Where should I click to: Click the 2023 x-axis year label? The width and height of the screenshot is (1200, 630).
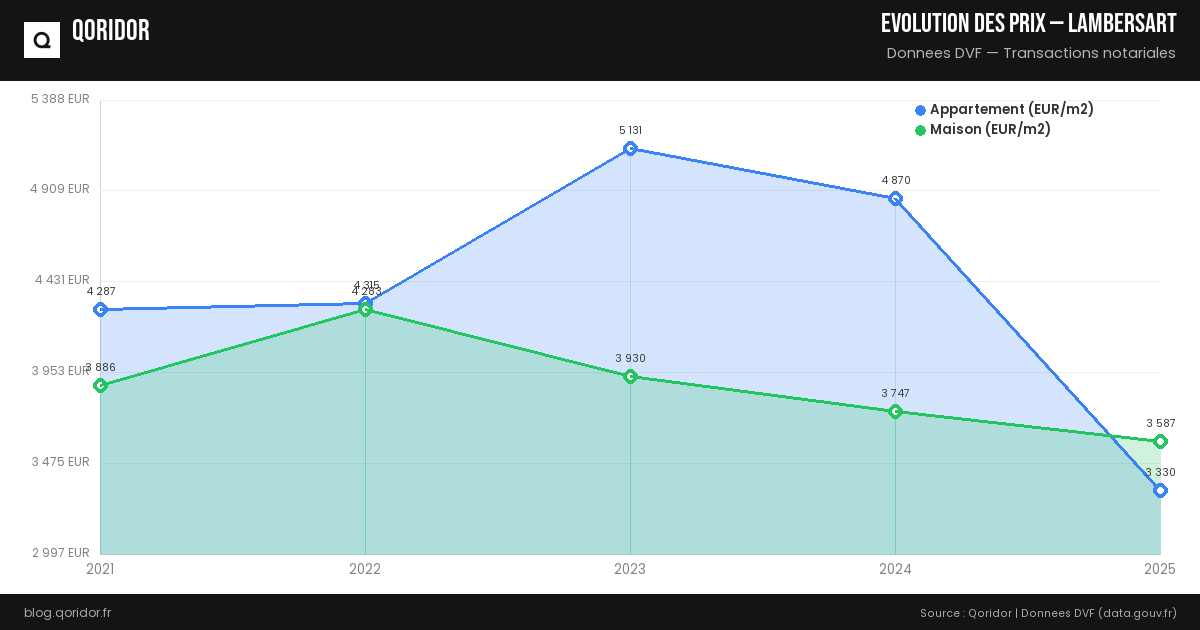pos(630,569)
